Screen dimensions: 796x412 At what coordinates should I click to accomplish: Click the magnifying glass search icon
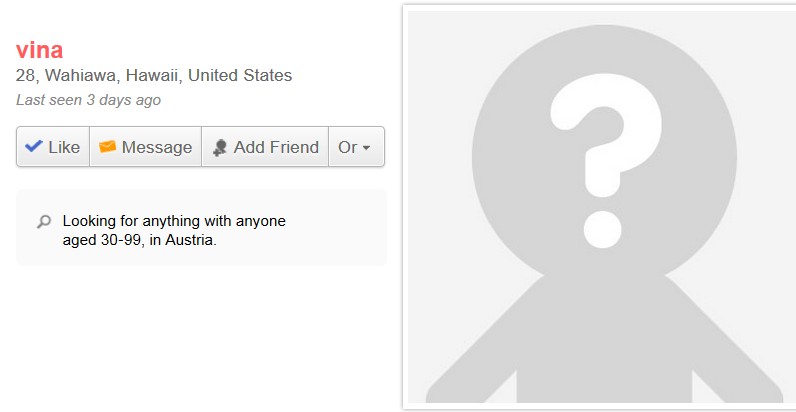[44, 222]
